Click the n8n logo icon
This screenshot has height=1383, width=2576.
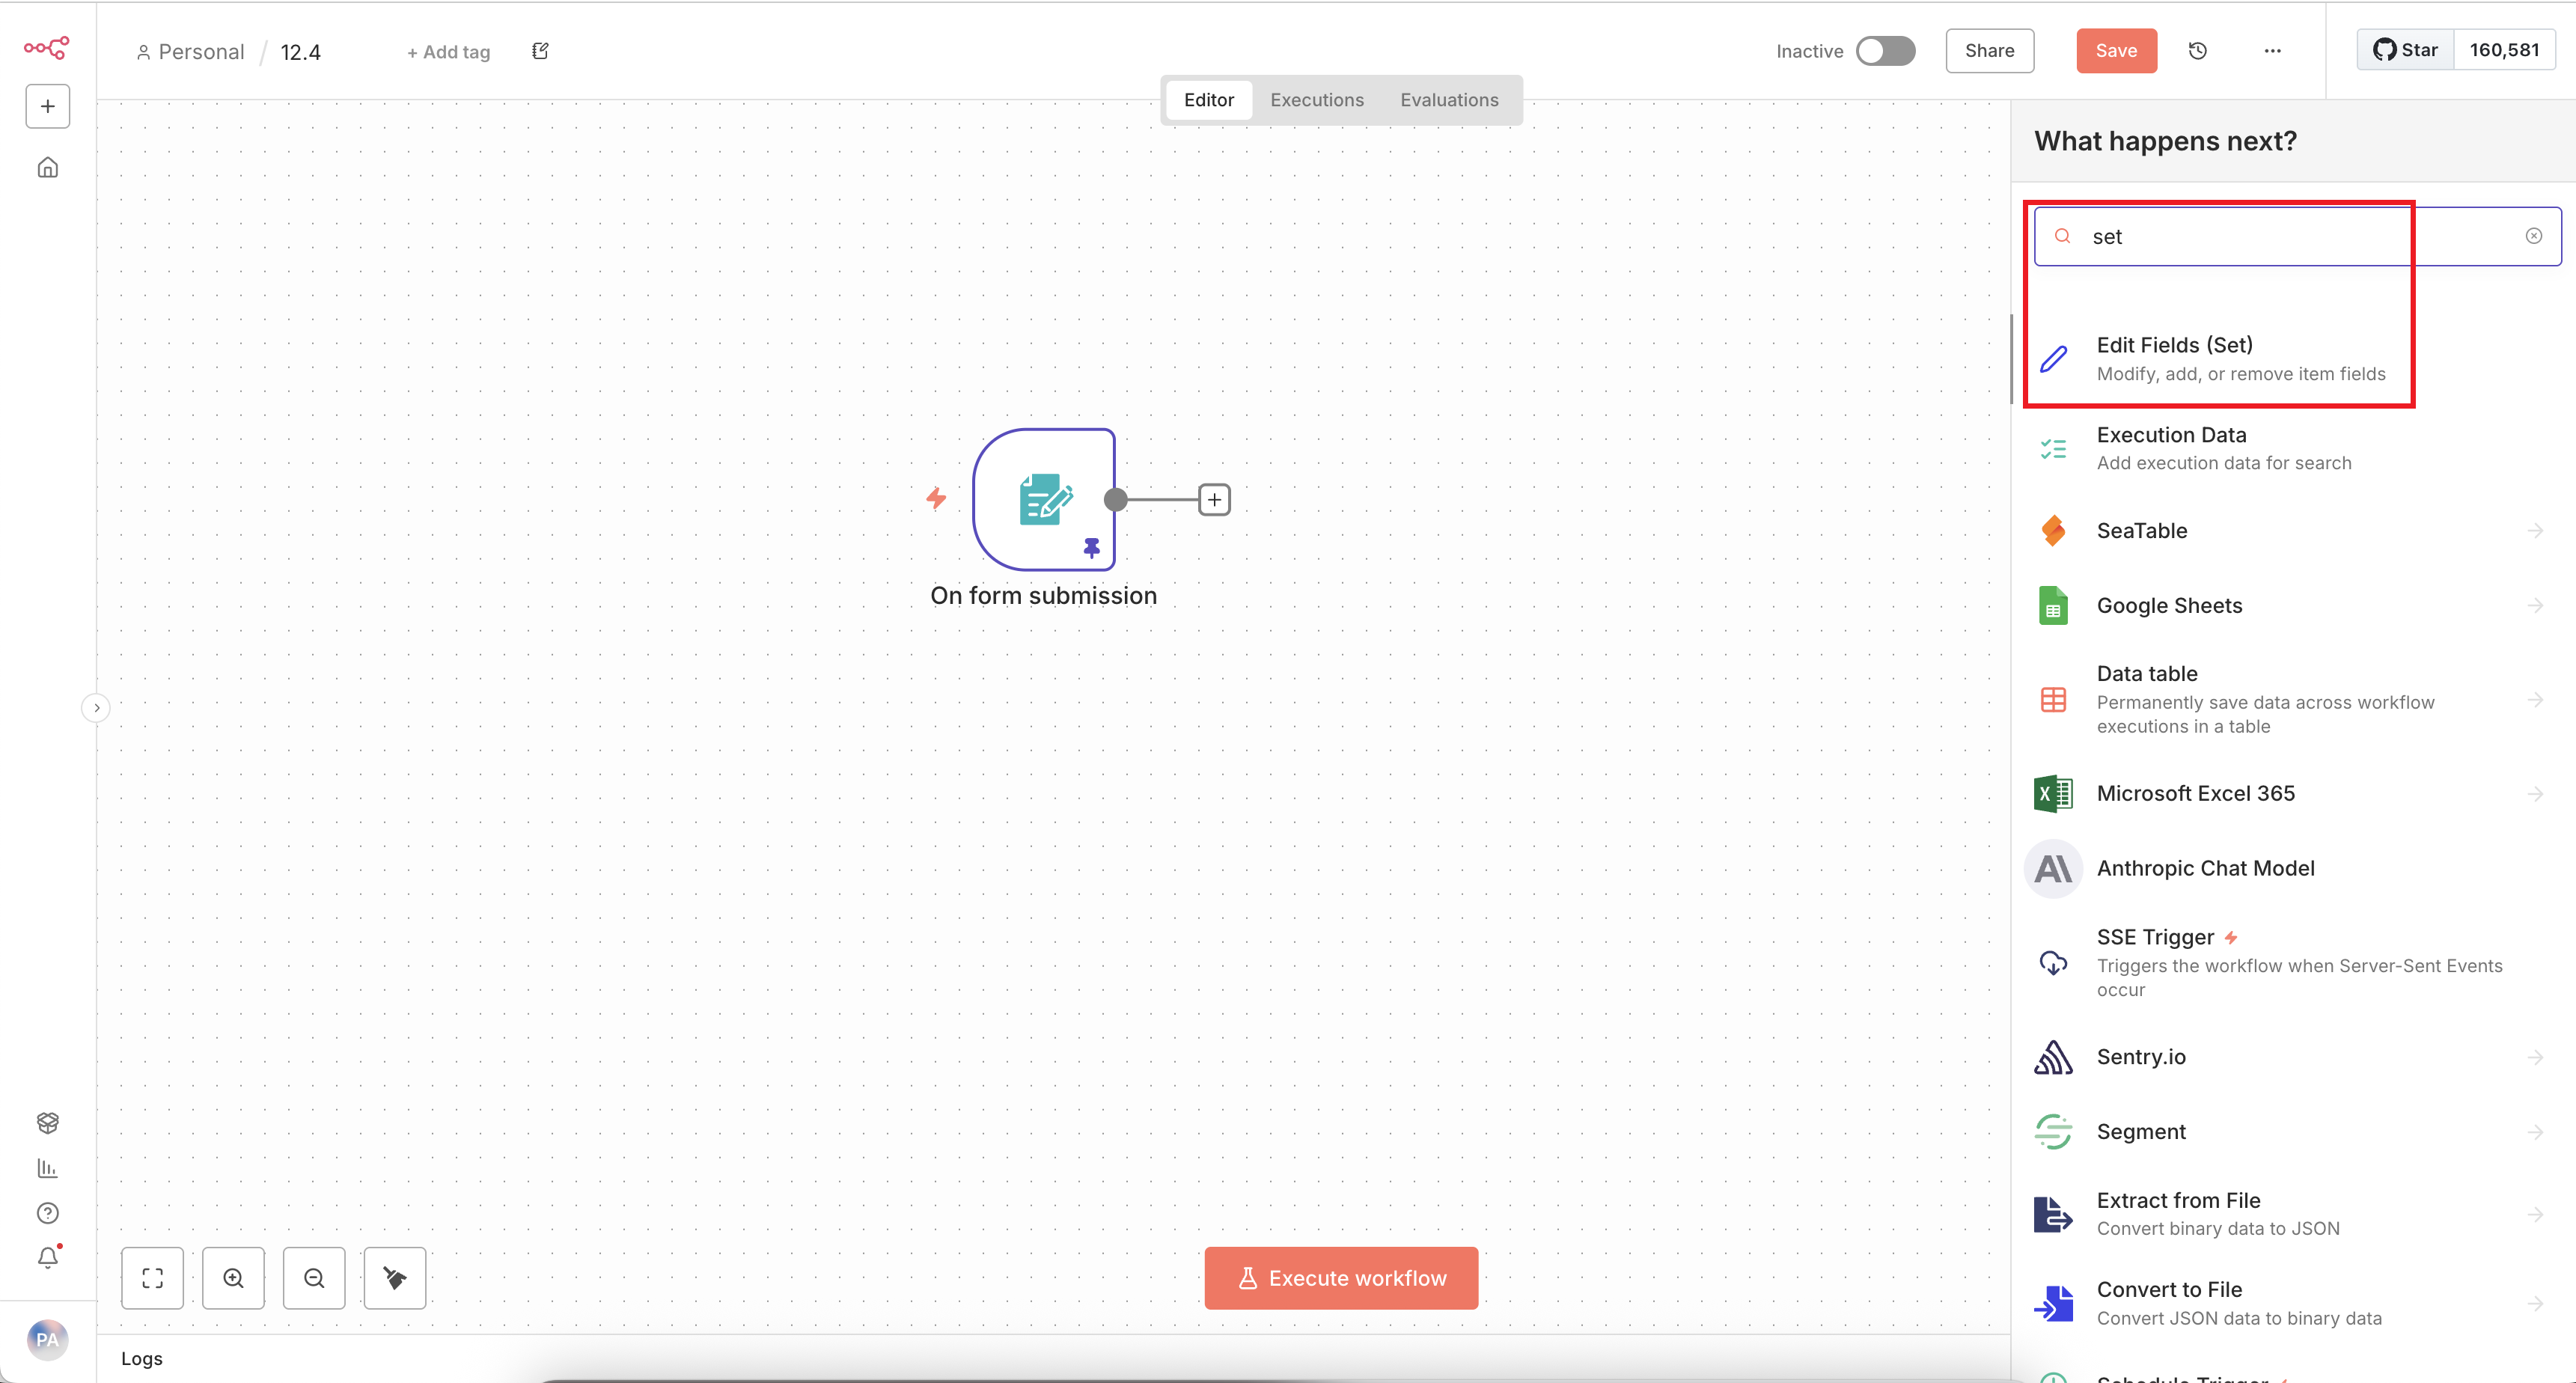tap(46, 47)
